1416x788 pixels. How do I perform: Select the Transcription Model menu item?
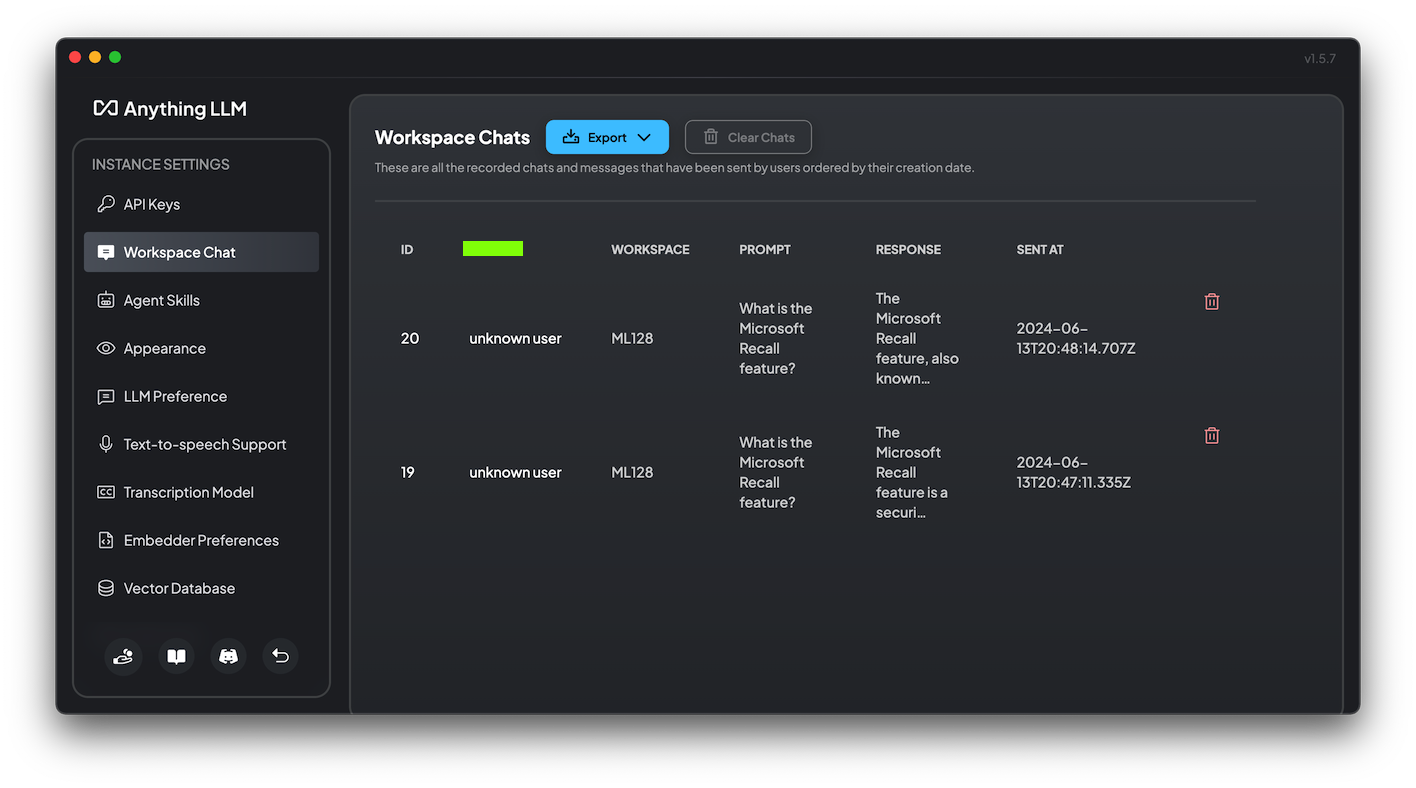(189, 492)
